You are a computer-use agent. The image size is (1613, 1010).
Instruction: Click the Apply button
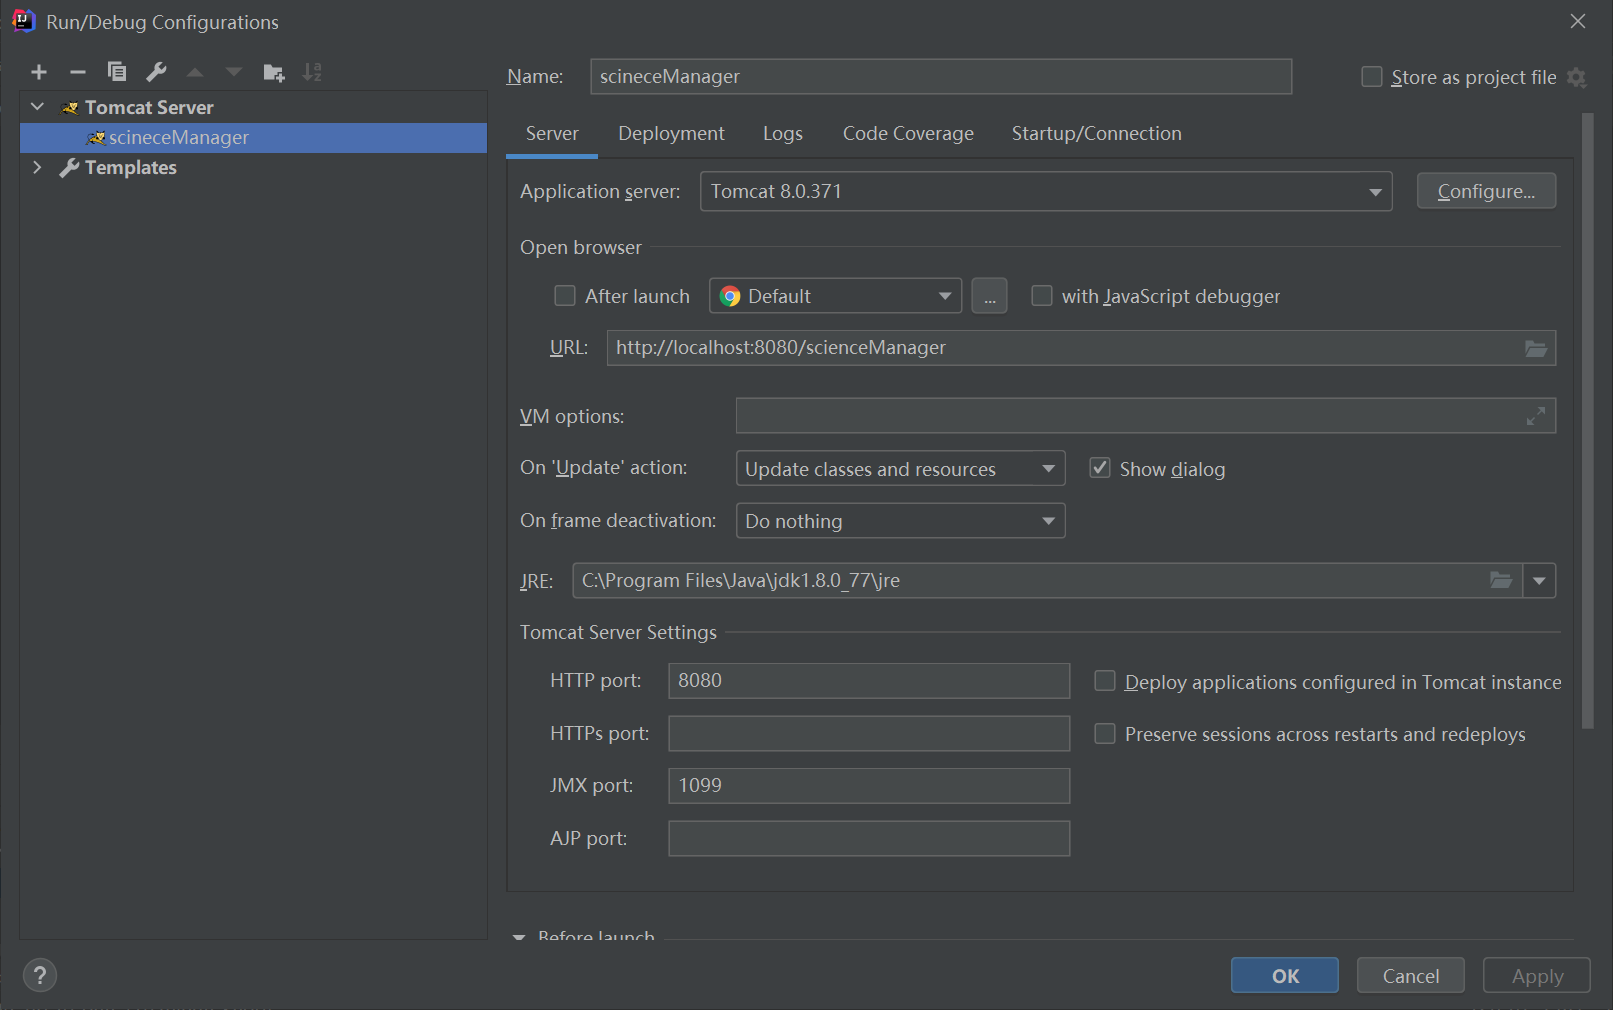tap(1537, 976)
